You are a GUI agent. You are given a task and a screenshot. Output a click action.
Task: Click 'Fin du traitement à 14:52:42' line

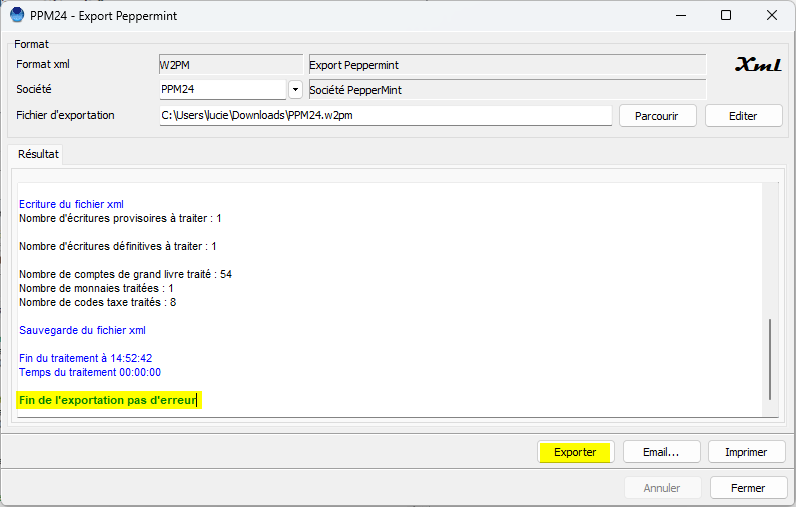tap(85, 358)
